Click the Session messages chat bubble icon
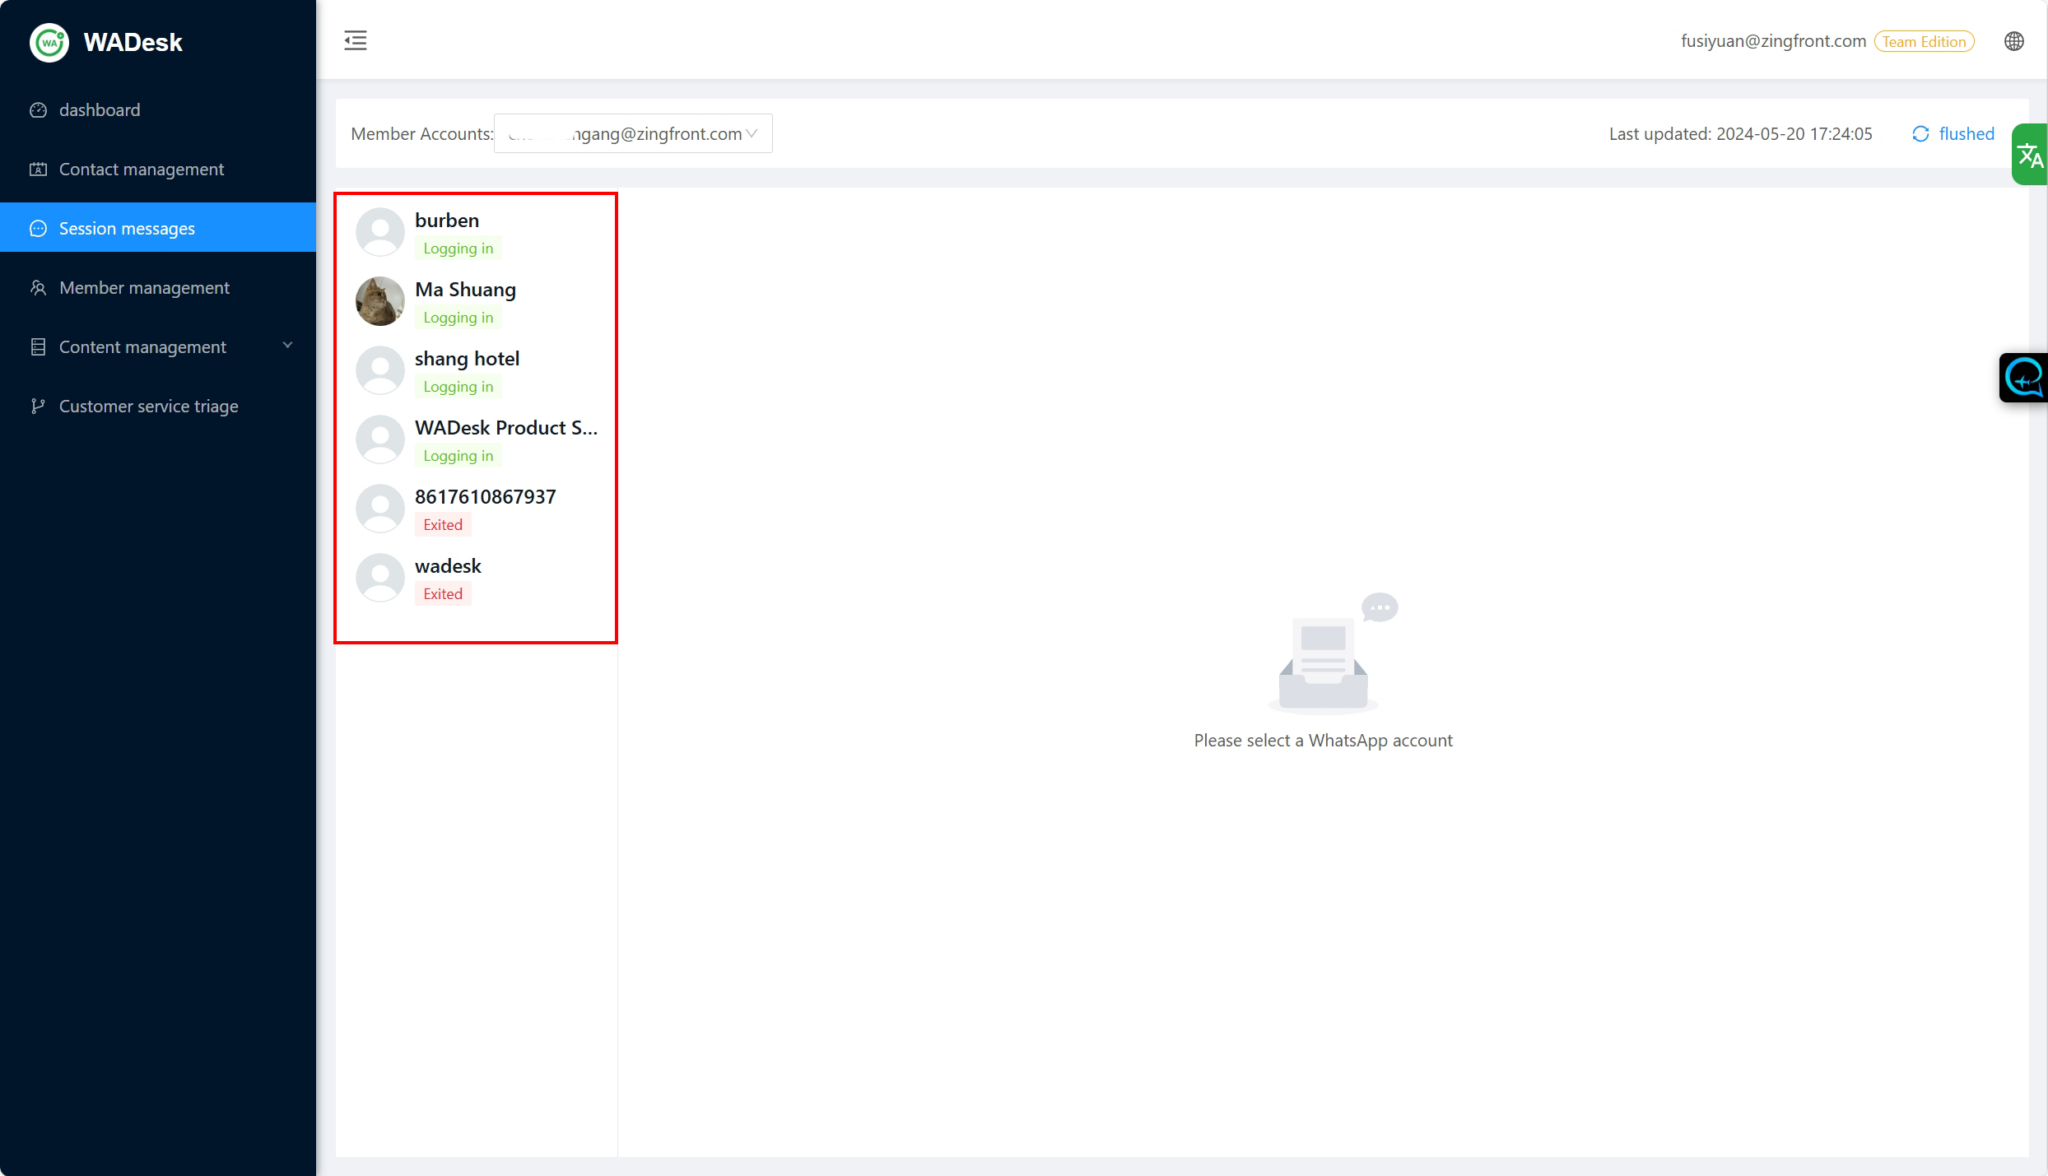Viewport: 2048px width, 1176px height. point(37,228)
